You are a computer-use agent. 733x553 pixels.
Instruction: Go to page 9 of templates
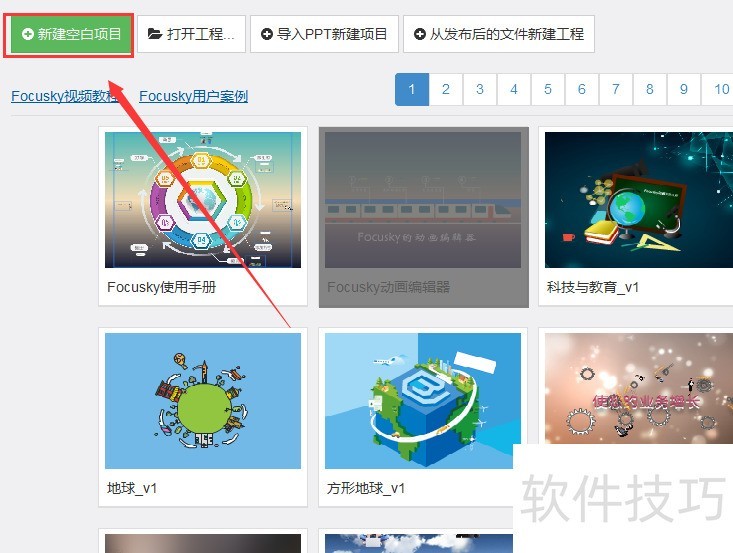[683, 89]
